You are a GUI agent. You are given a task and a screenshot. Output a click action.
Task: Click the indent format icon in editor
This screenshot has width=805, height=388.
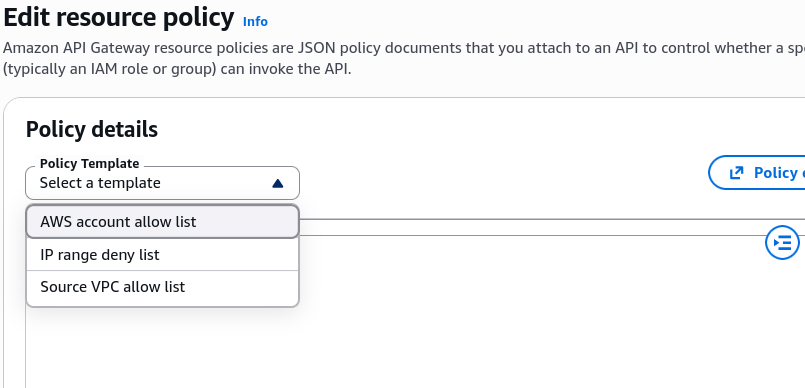click(782, 242)
